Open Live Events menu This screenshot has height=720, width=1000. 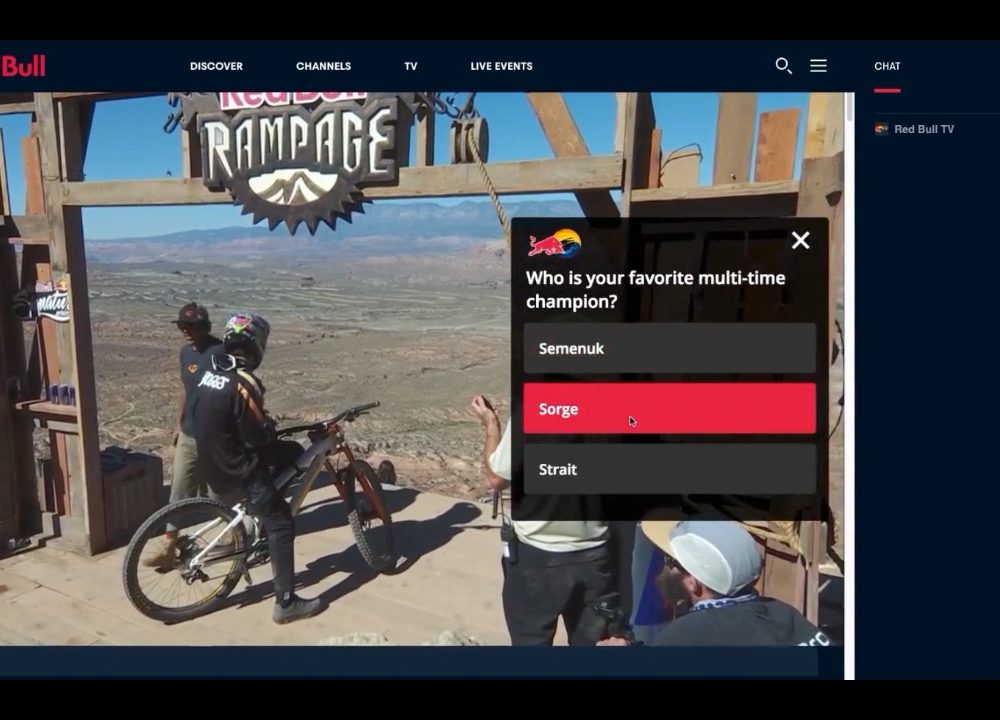(x=501, y=66)
